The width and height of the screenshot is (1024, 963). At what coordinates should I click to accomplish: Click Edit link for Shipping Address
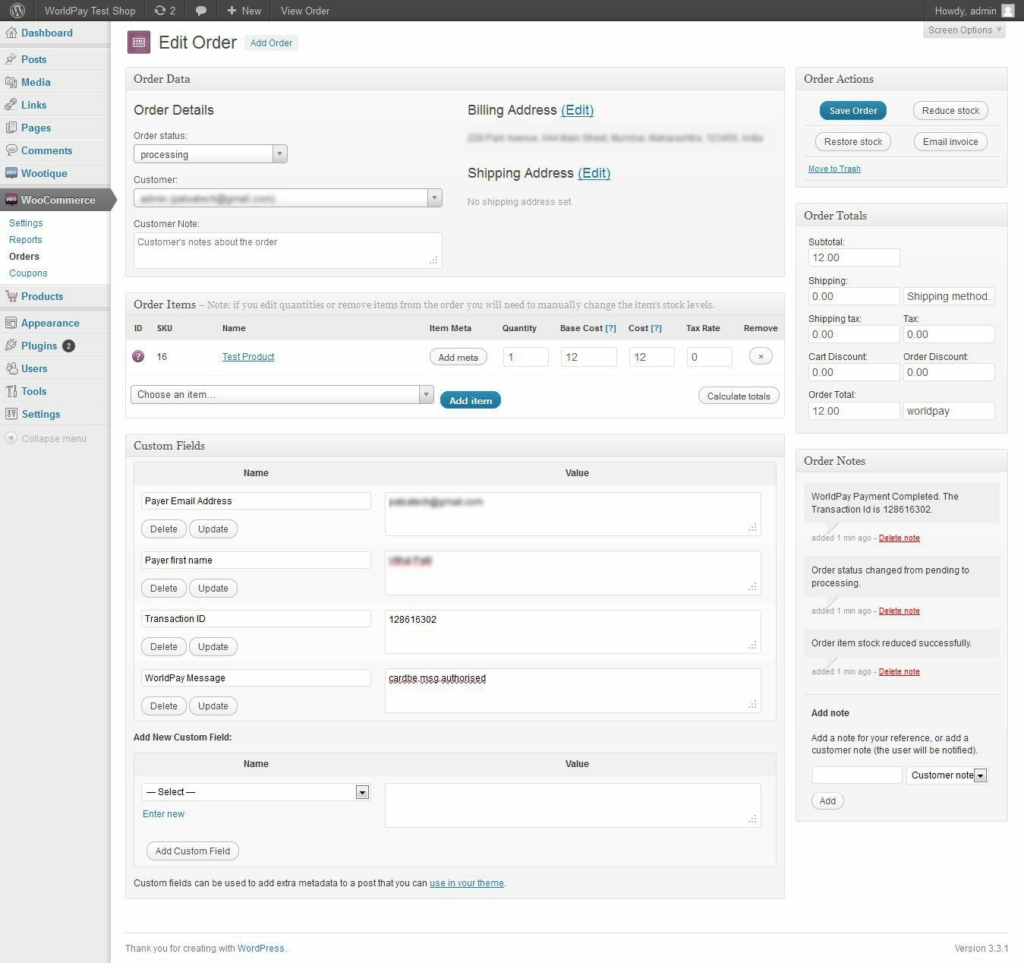click(x=594, y=173)
